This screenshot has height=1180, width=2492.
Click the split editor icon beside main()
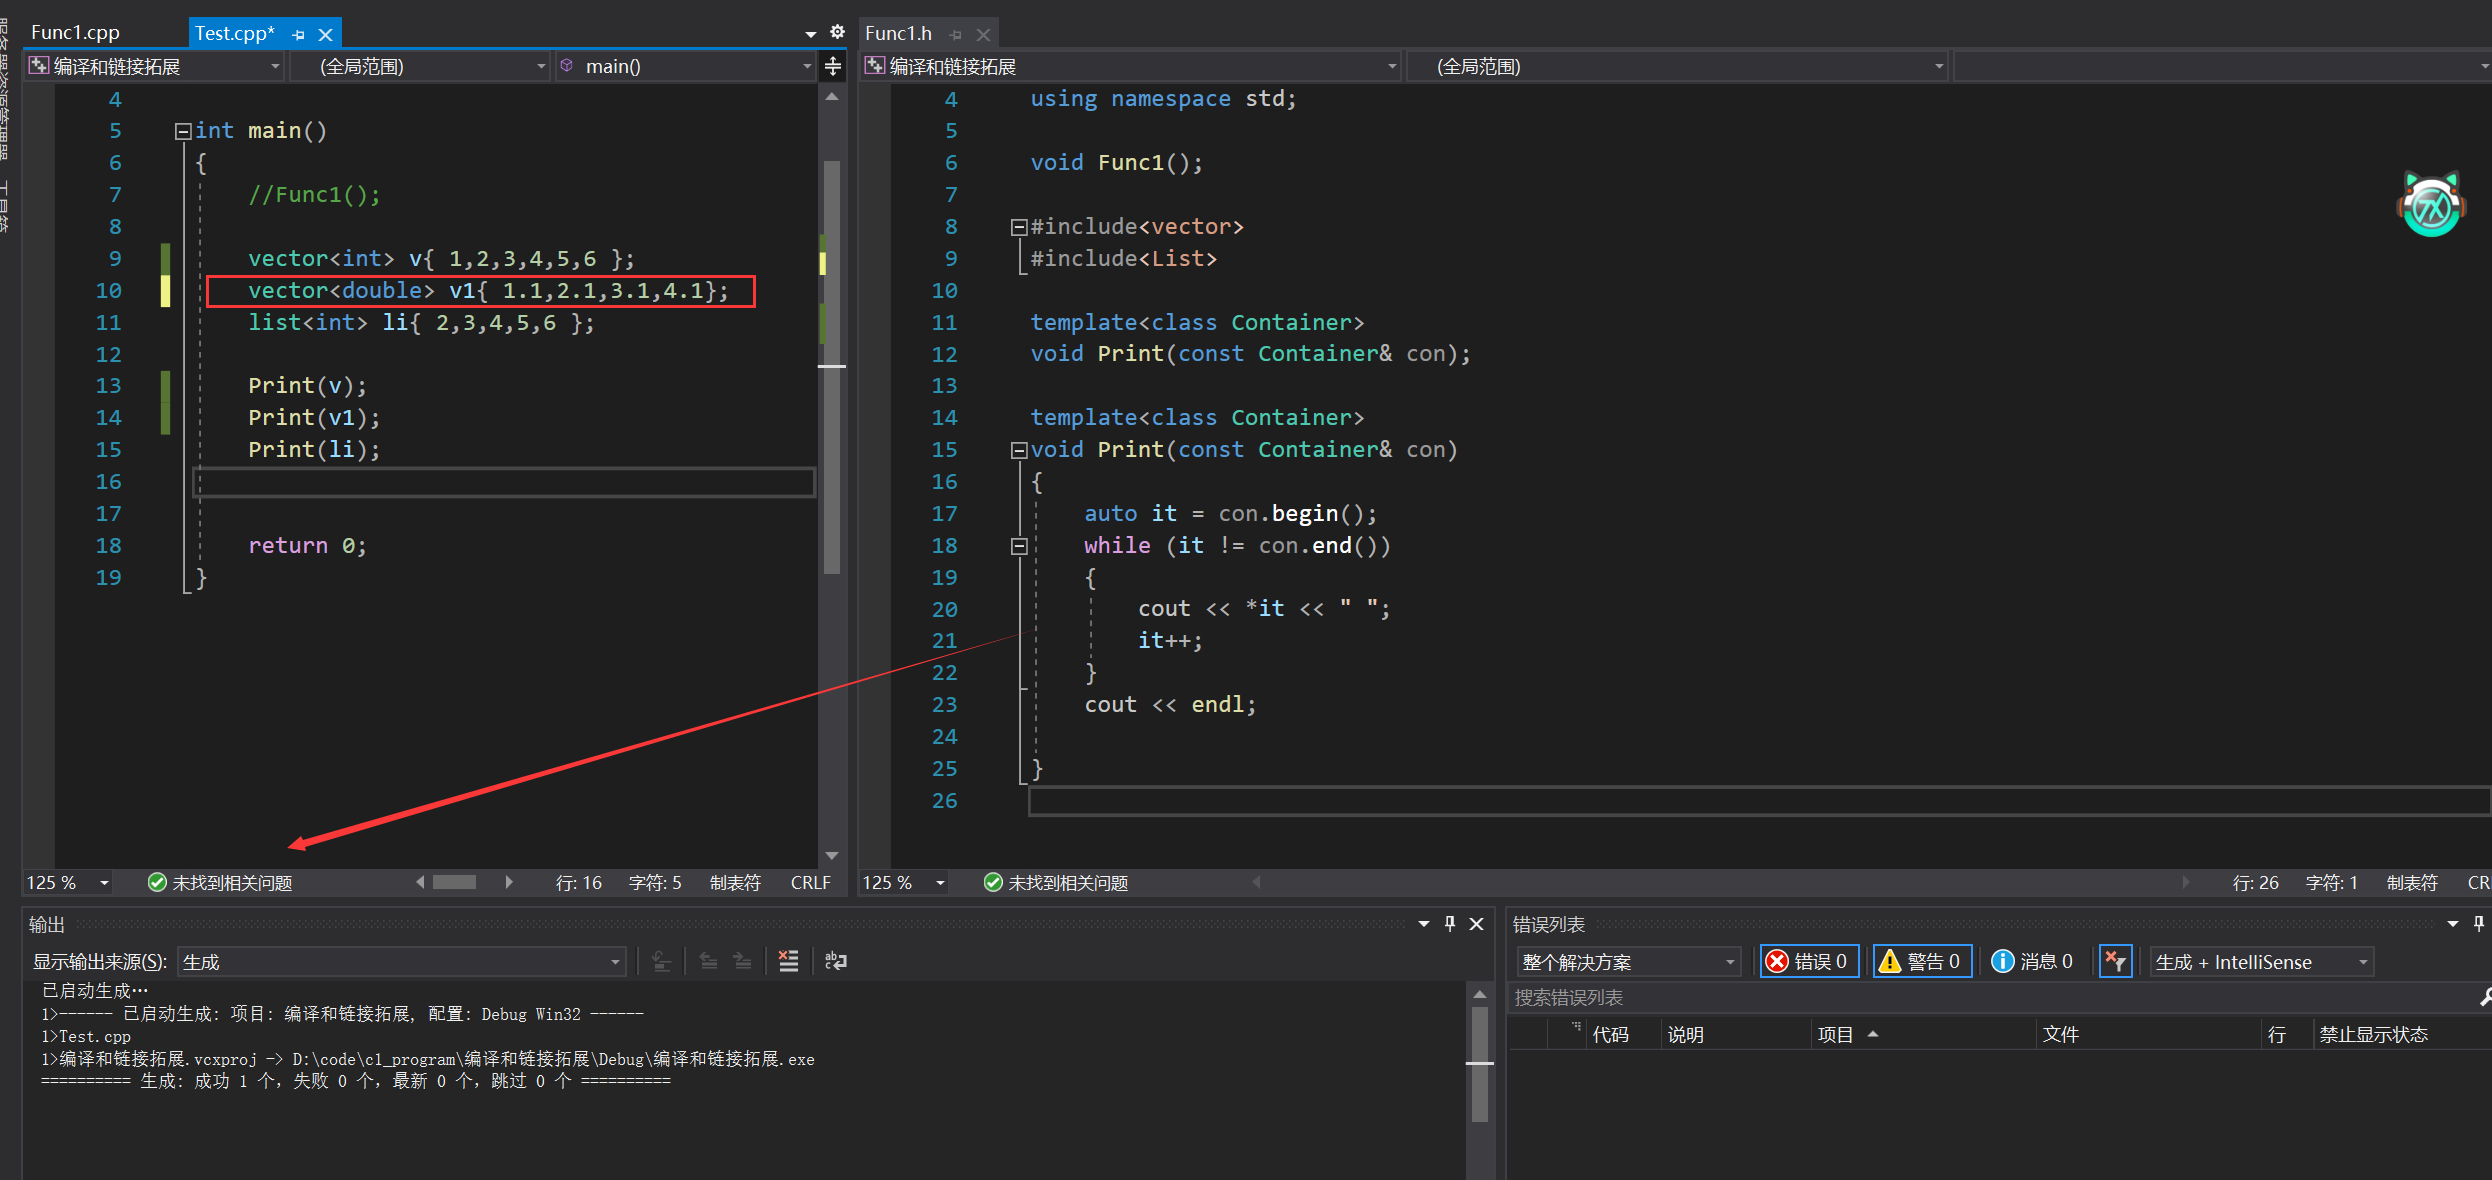pos(833,66)
